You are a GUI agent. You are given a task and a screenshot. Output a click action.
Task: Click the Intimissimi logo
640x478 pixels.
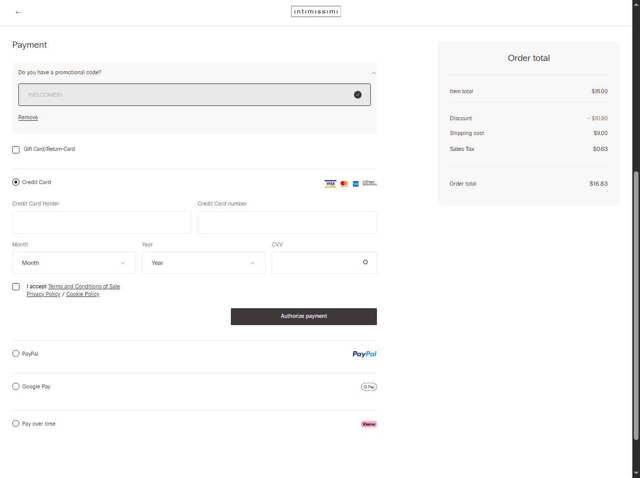click(316, 11)
